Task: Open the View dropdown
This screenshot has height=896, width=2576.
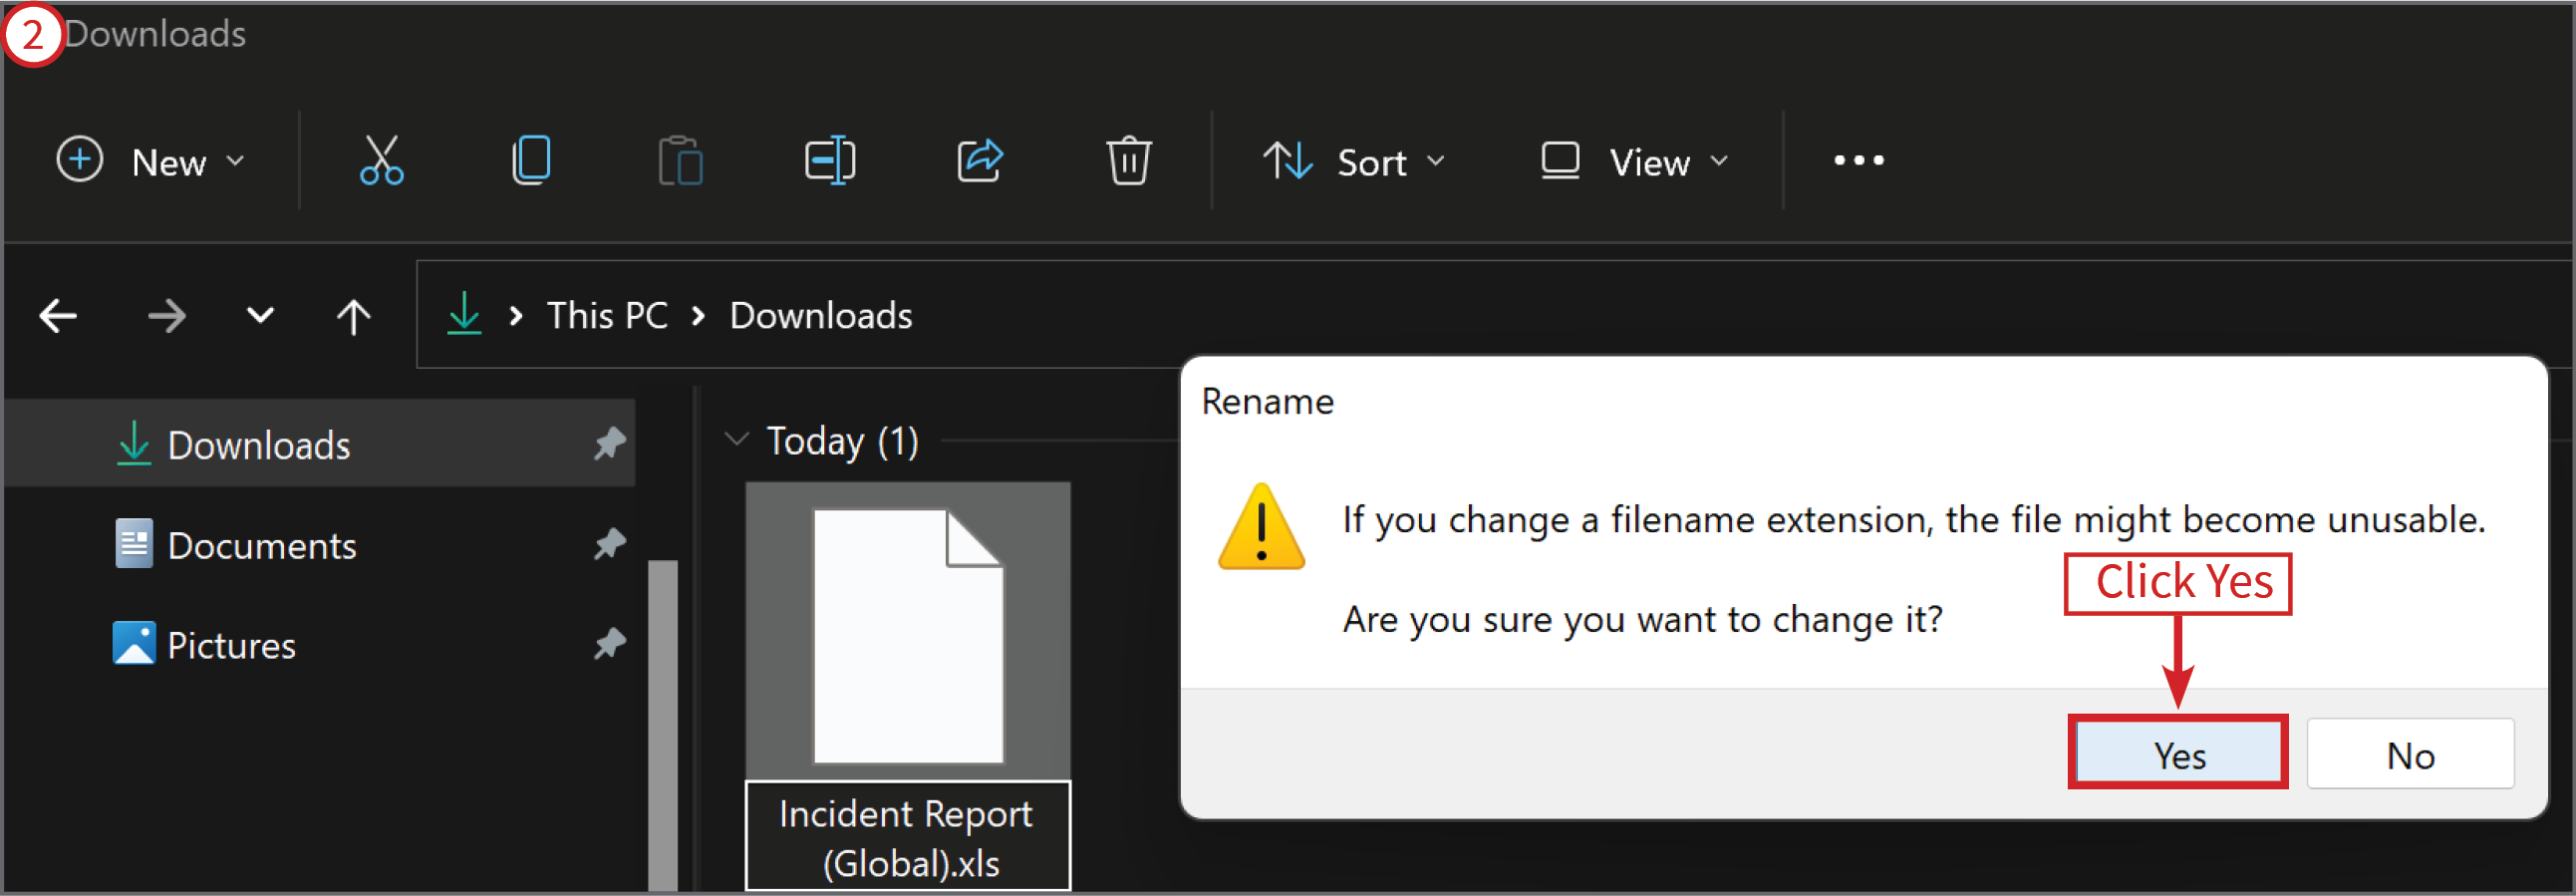Action: pos(1635,161)
